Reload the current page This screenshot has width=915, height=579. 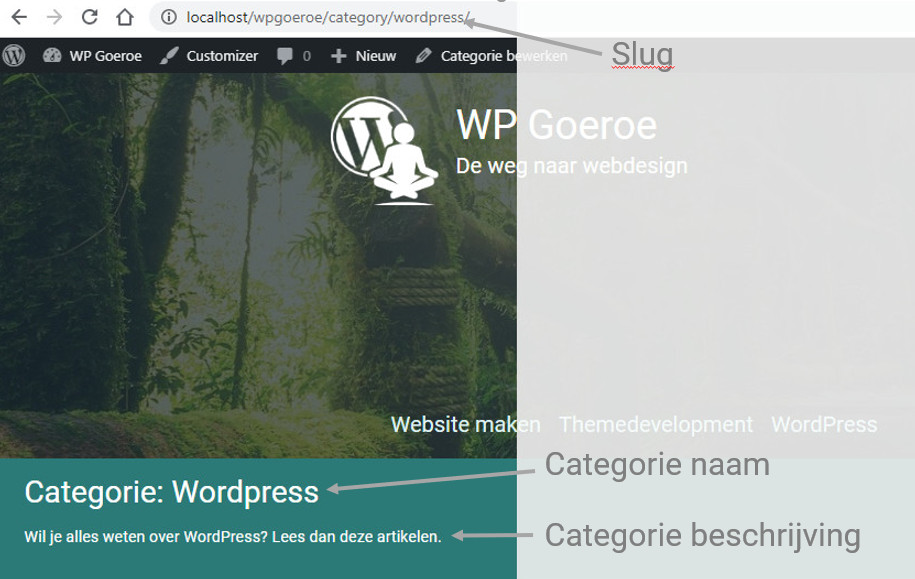89,17
